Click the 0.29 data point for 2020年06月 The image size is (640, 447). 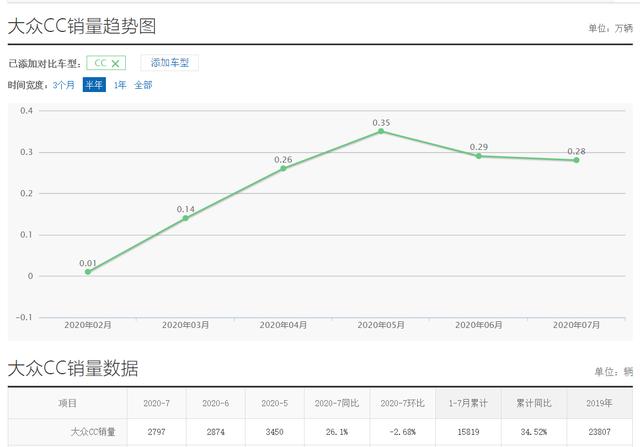[x=479, y=156]
